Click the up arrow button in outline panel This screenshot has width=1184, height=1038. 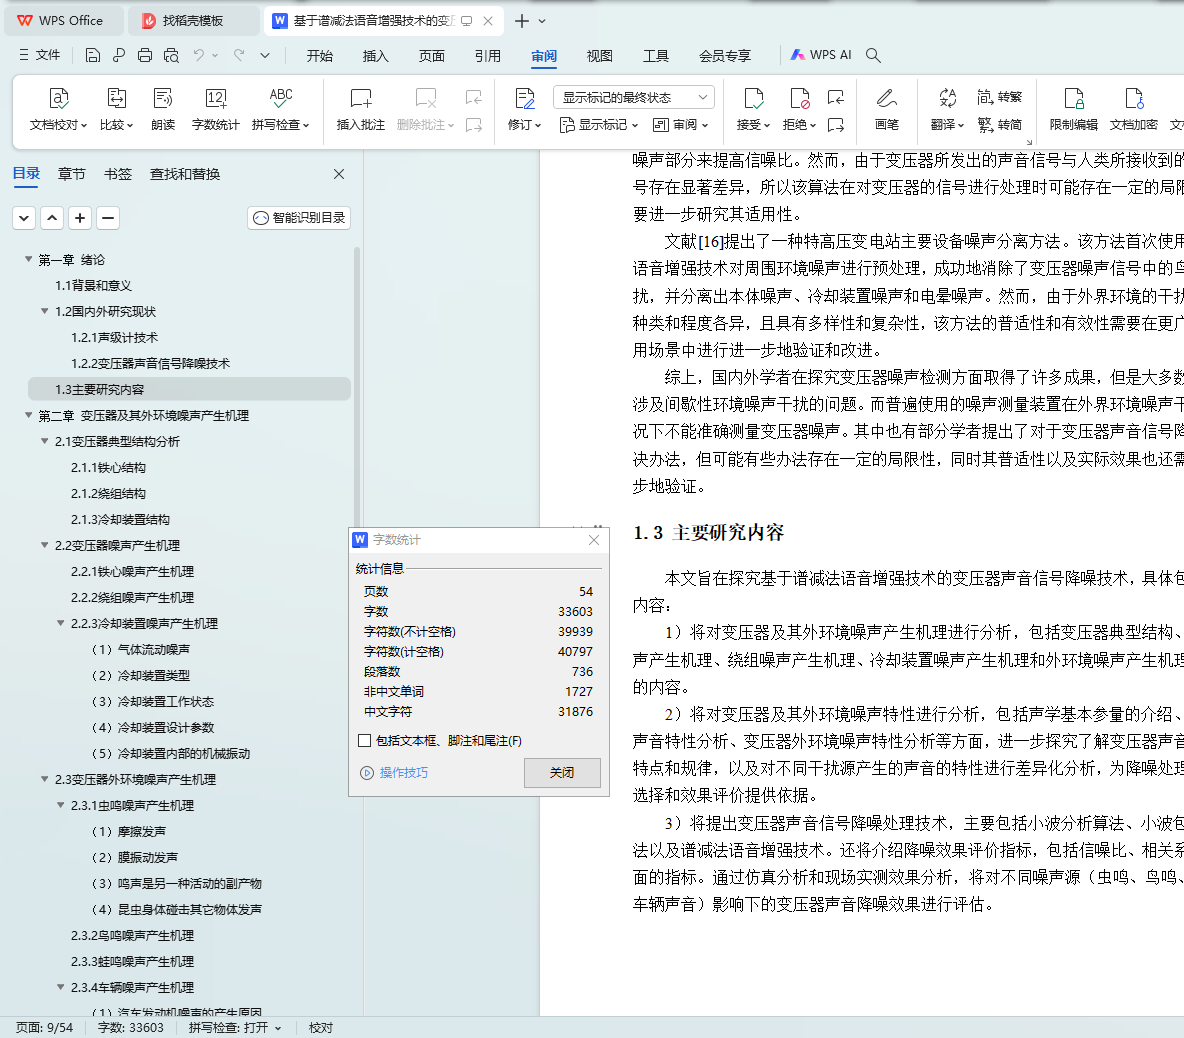[51, 218]
